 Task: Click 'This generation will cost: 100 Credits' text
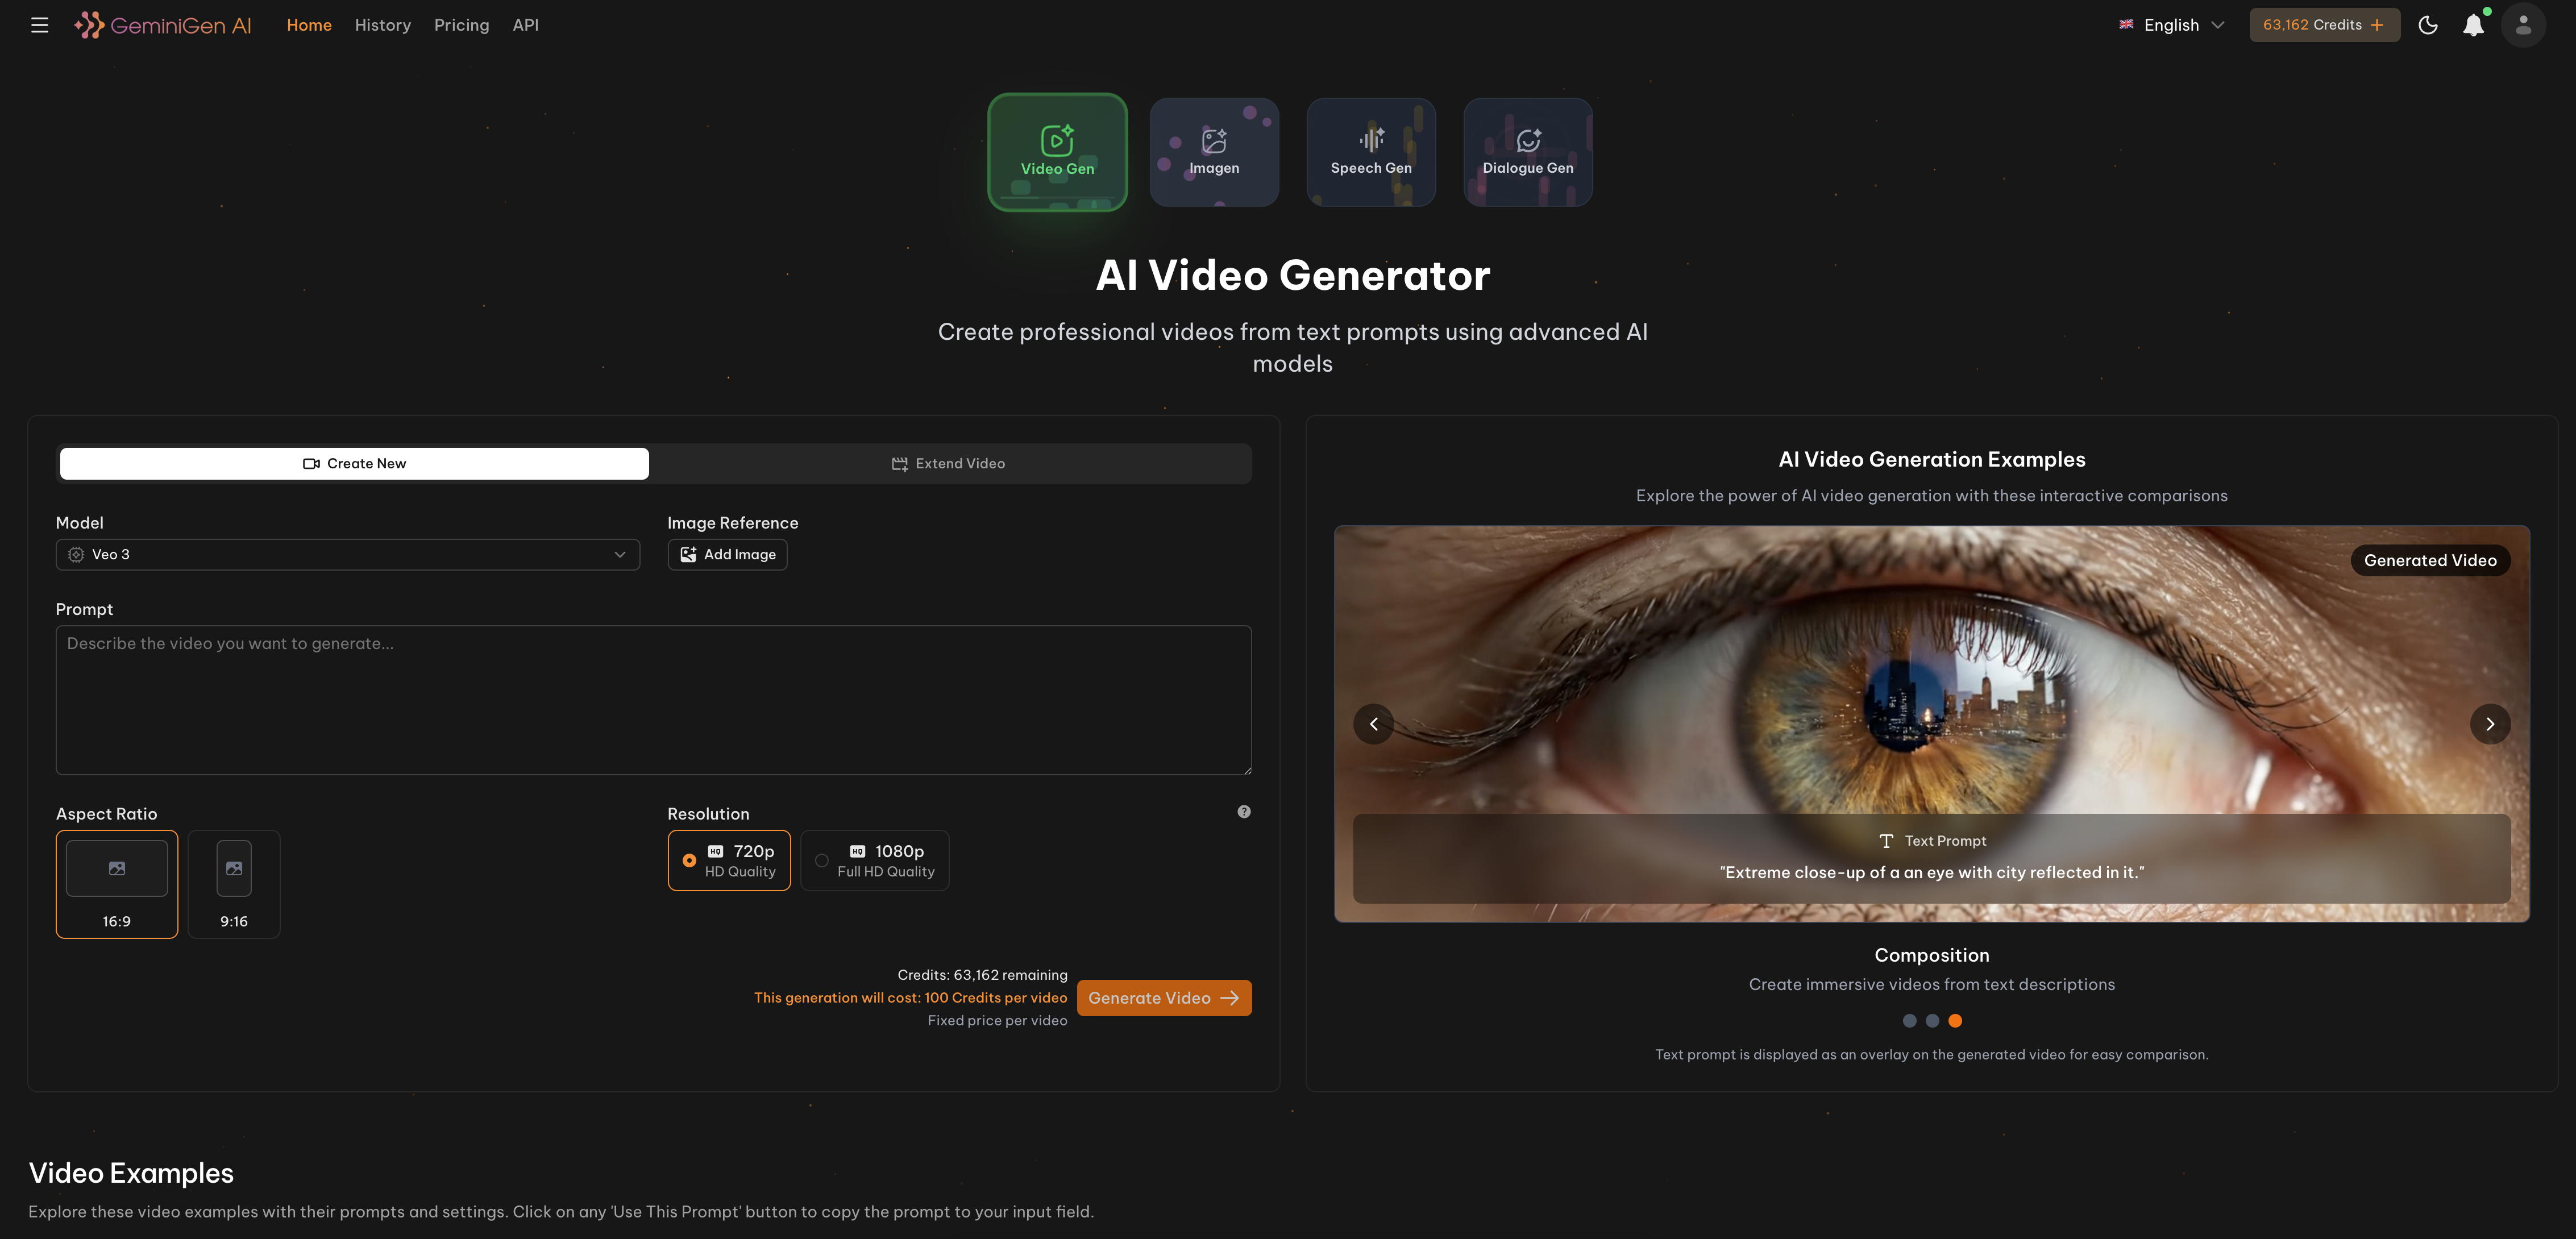tap(910, 998)
